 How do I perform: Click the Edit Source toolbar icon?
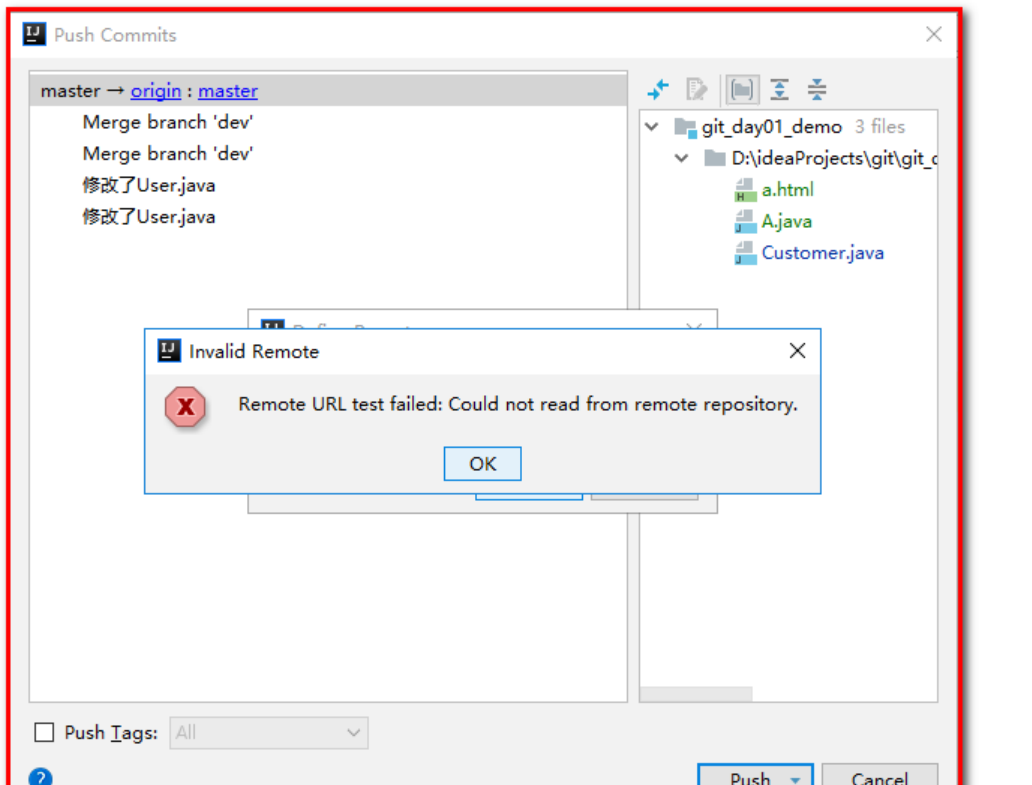696,89
